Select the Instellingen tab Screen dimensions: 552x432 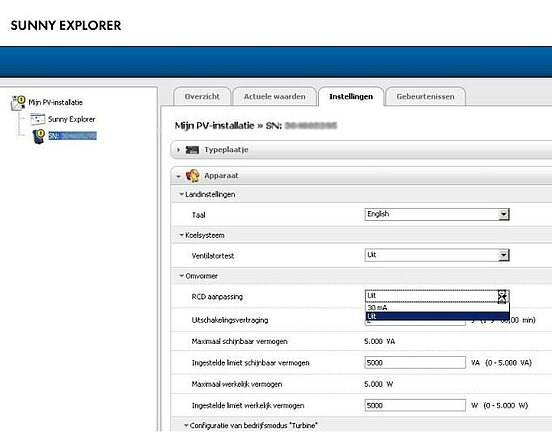point(351,96)
